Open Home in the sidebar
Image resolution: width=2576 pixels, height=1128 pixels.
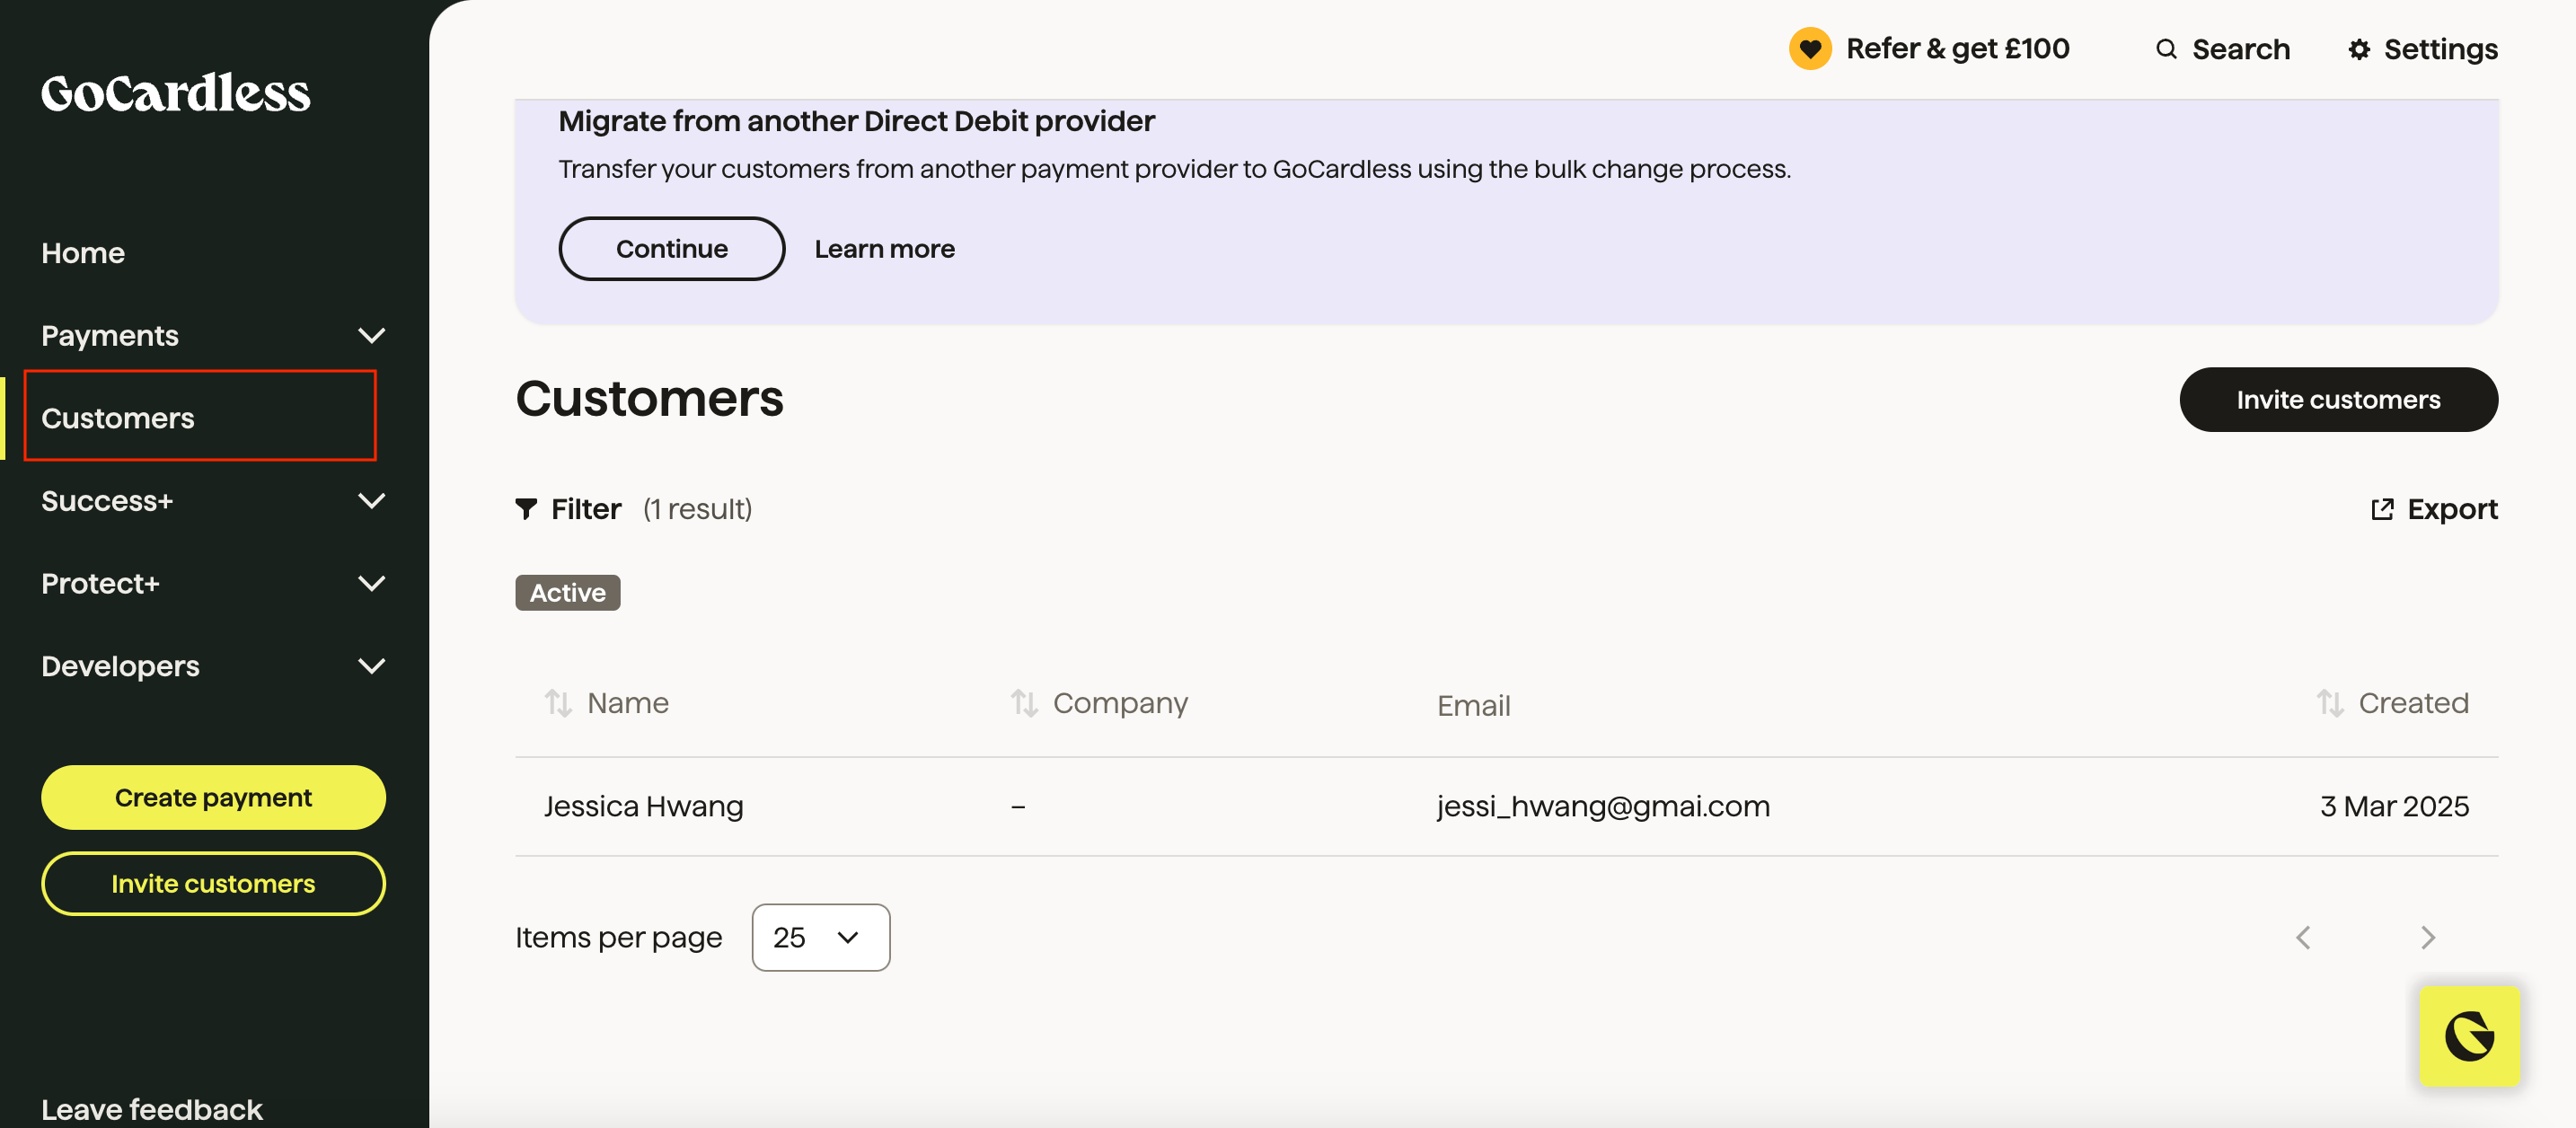pos(83,253)
